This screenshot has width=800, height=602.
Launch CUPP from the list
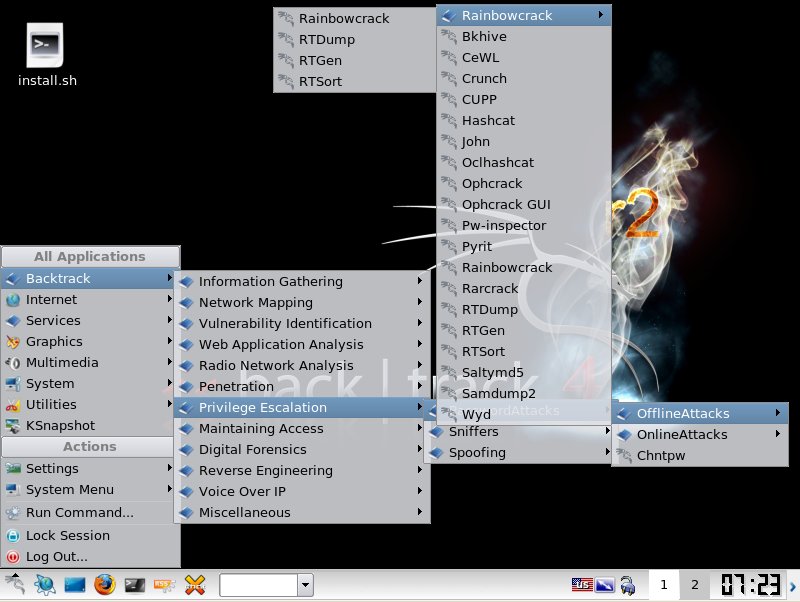(524, 99)
